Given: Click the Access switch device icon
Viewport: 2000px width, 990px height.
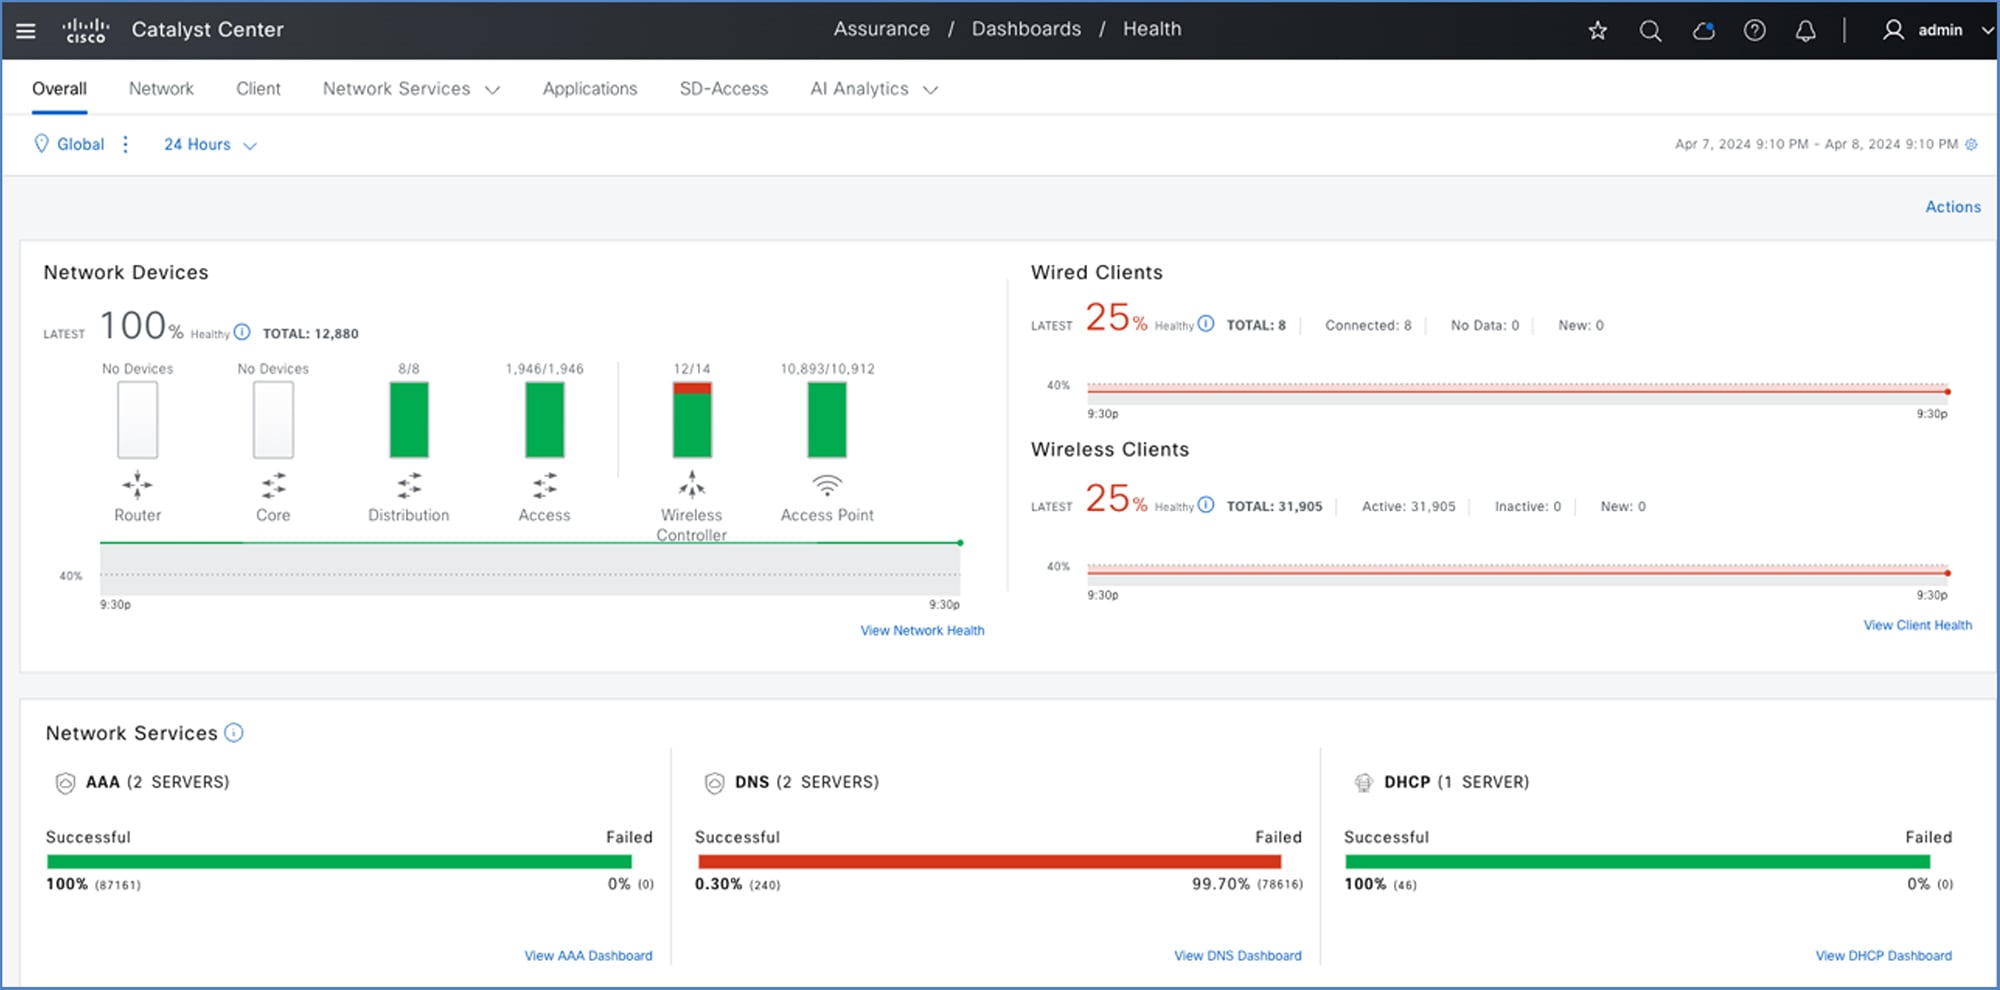Looking at the screenshot, I should tap(545, 486).
